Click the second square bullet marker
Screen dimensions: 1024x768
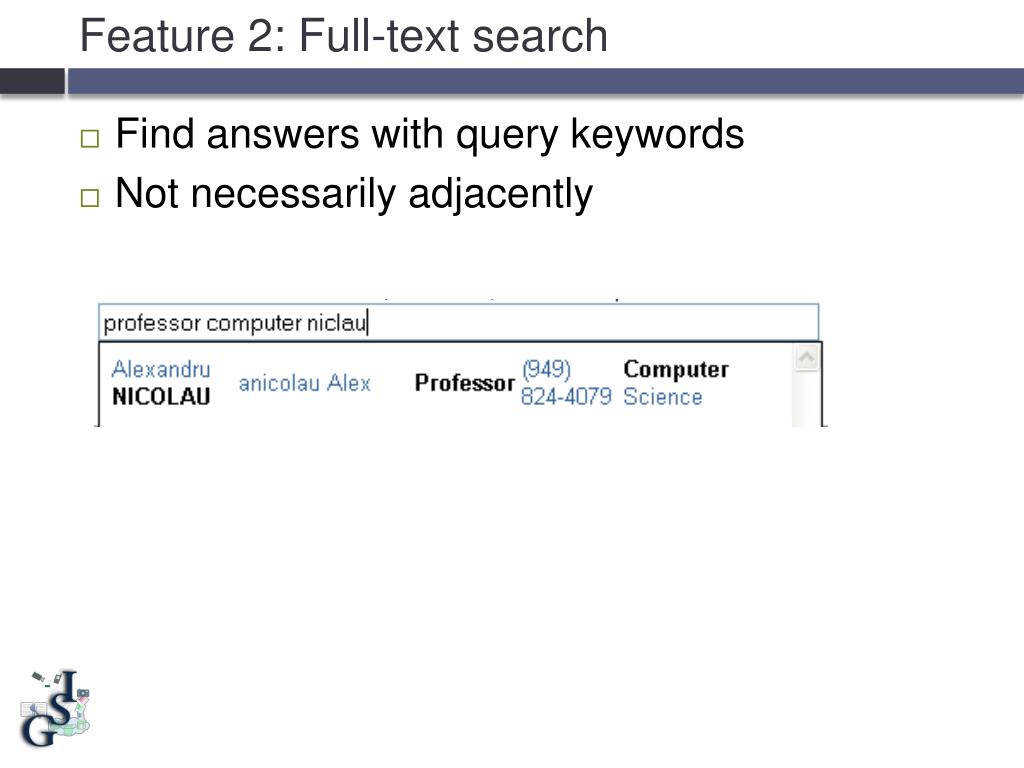click(x=89, y=197)
